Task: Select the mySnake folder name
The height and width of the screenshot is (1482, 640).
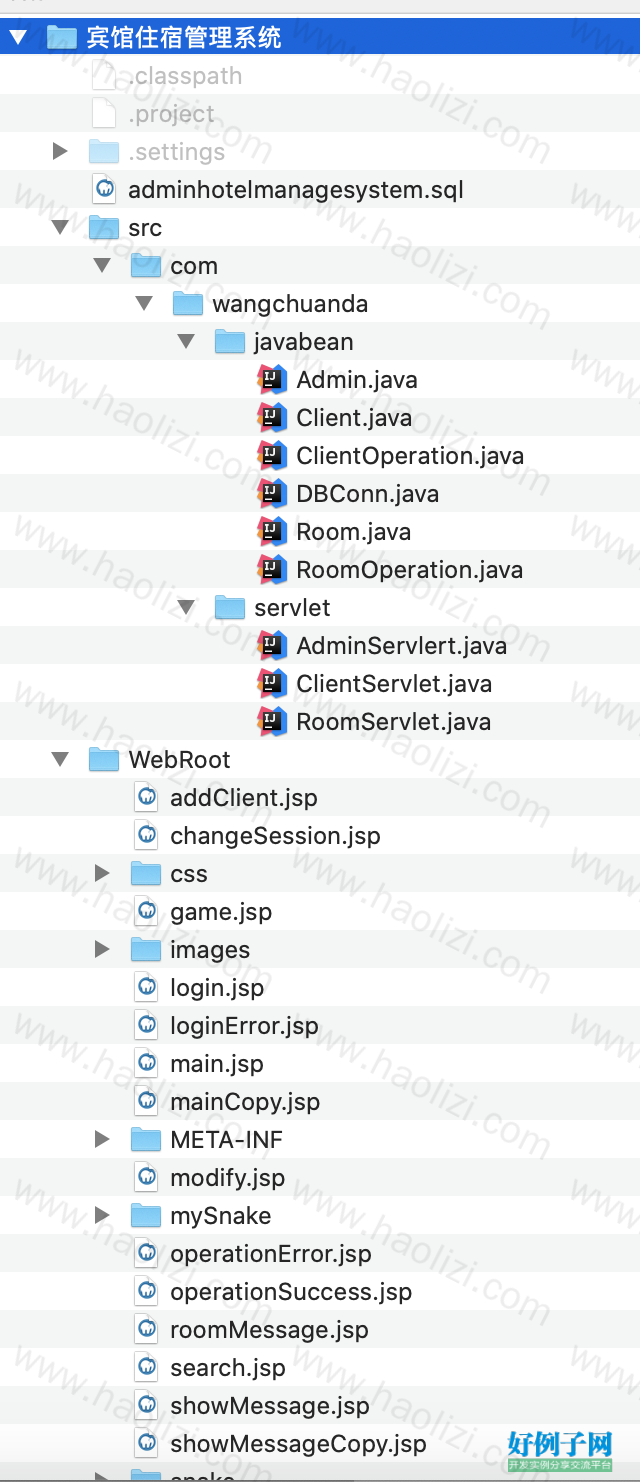Action: click(x=221, y=1216)
